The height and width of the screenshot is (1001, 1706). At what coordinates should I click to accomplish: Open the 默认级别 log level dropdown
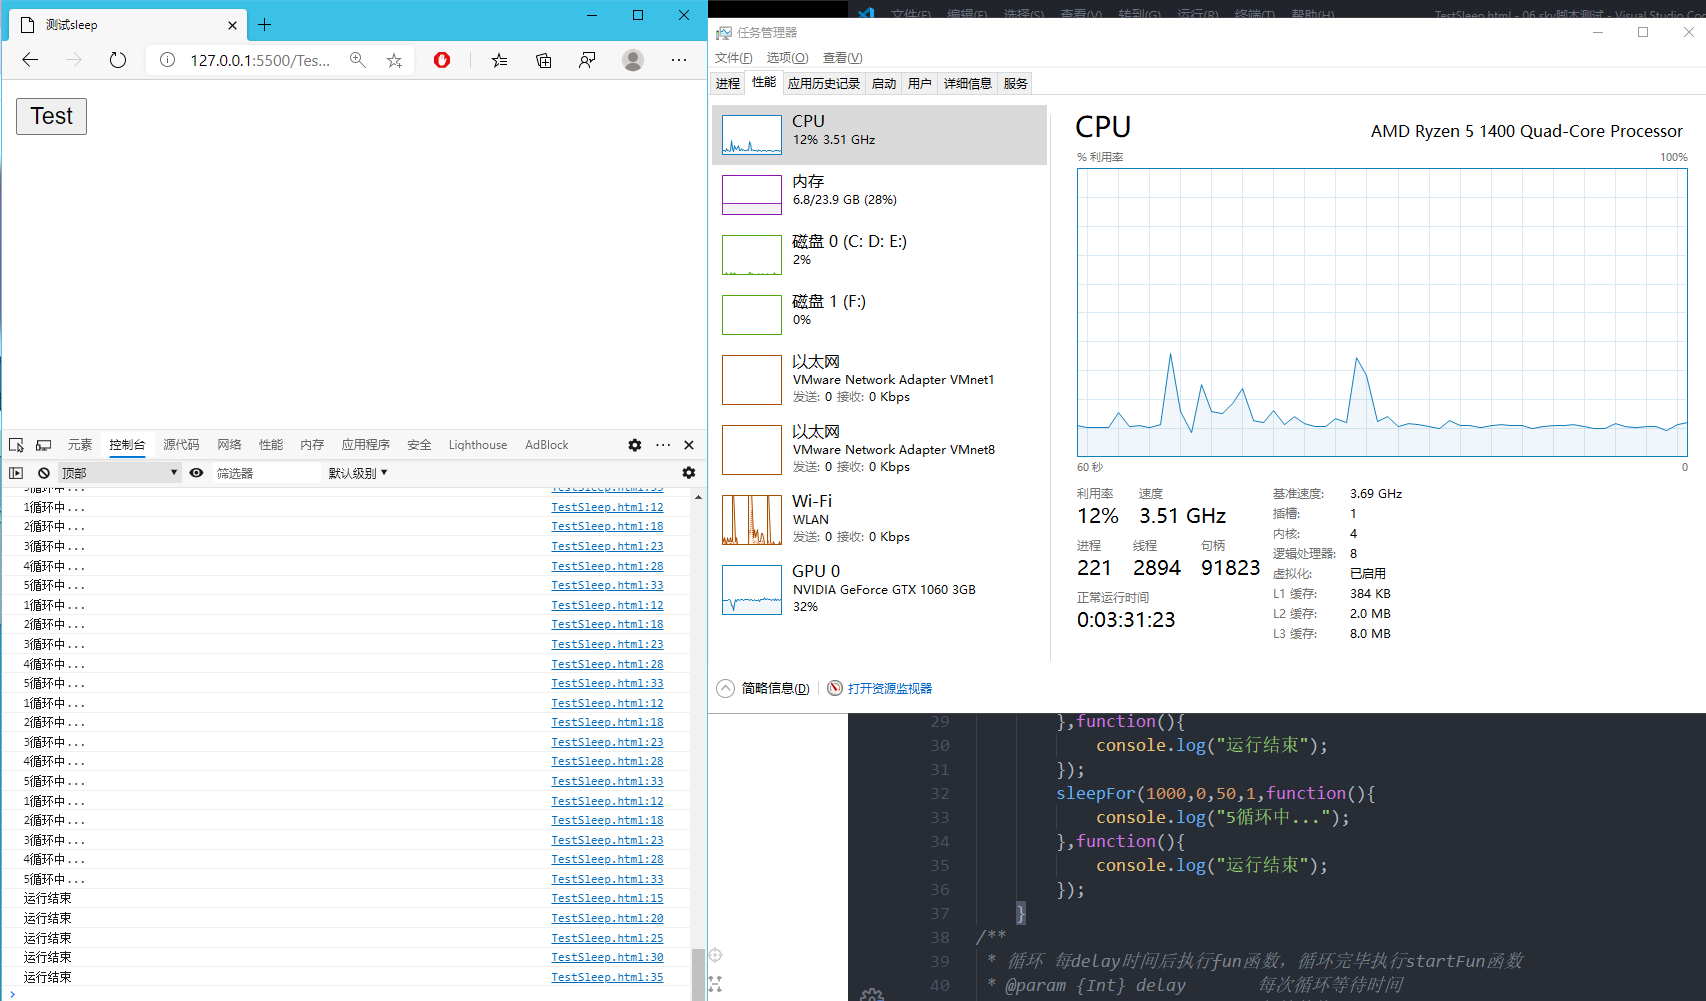[x=357, y=472]
